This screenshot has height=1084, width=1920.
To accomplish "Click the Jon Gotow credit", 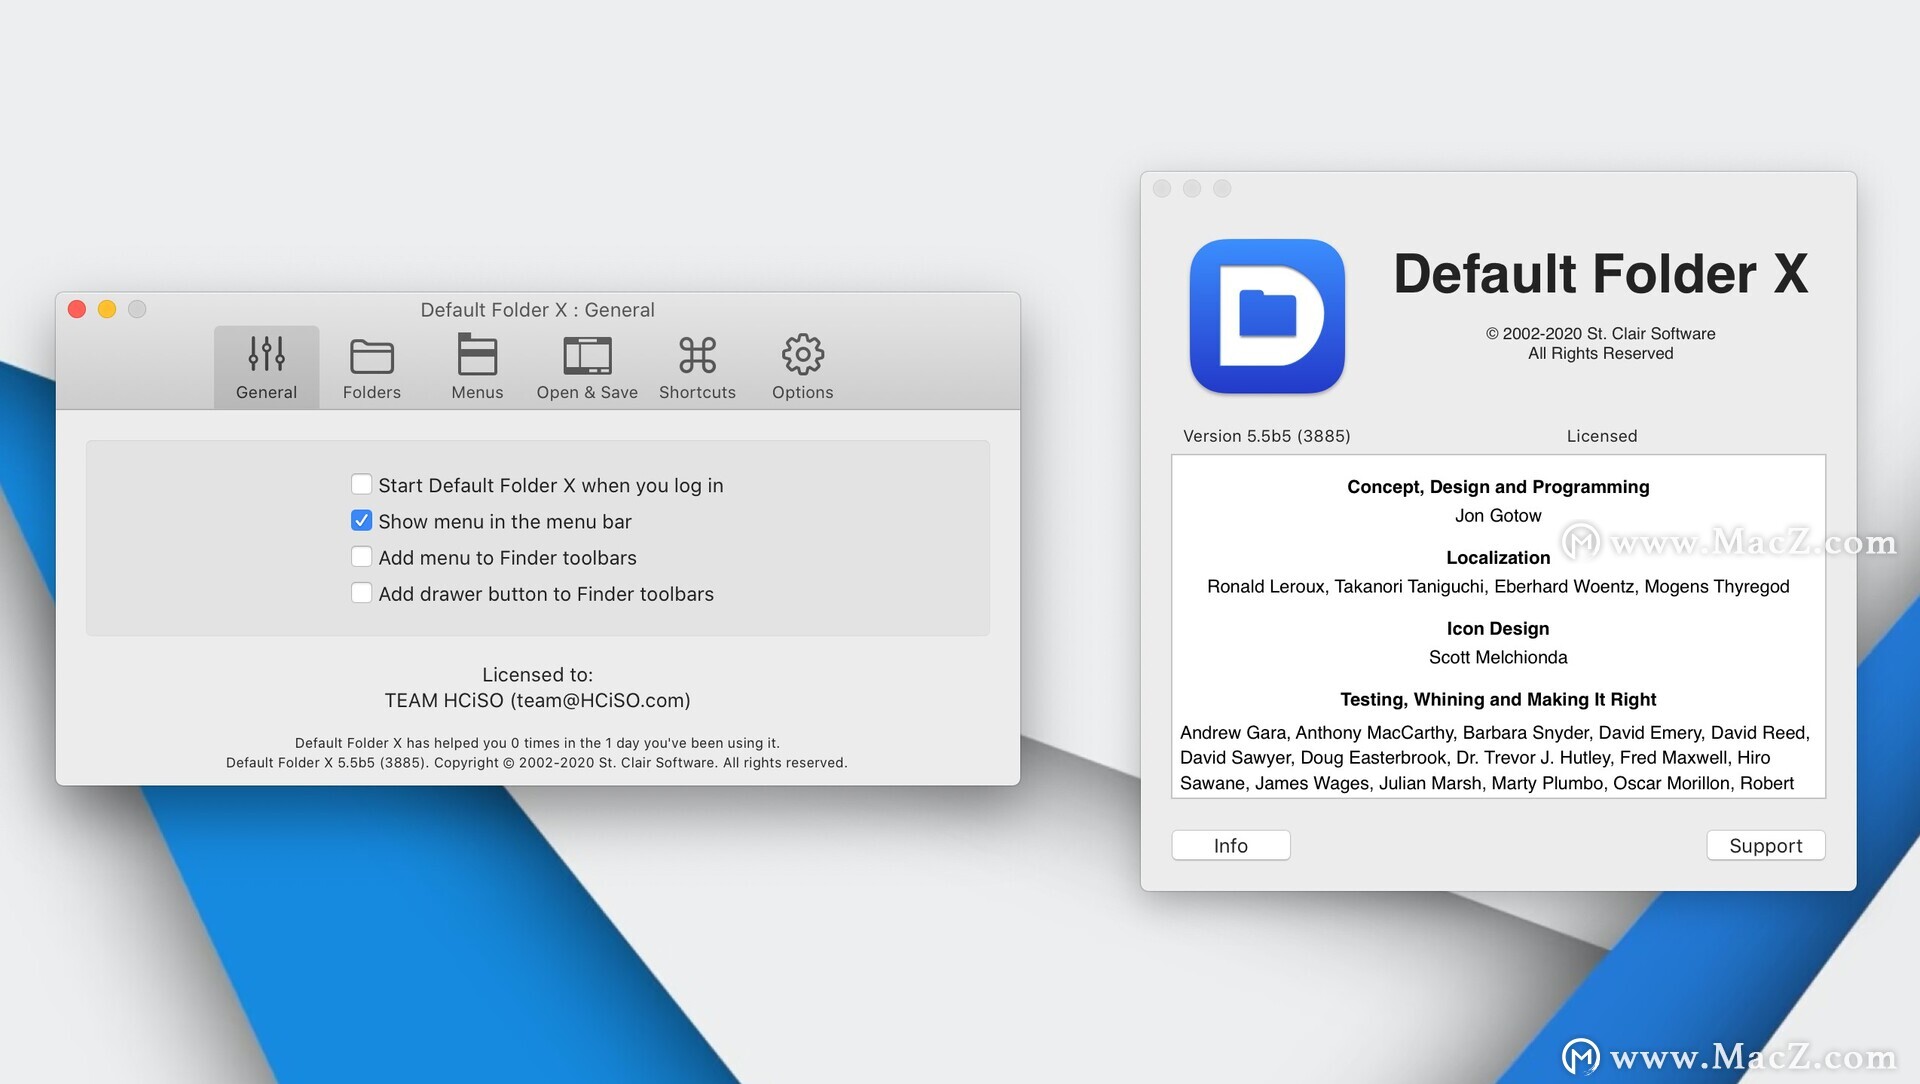I will (1498, 516).
